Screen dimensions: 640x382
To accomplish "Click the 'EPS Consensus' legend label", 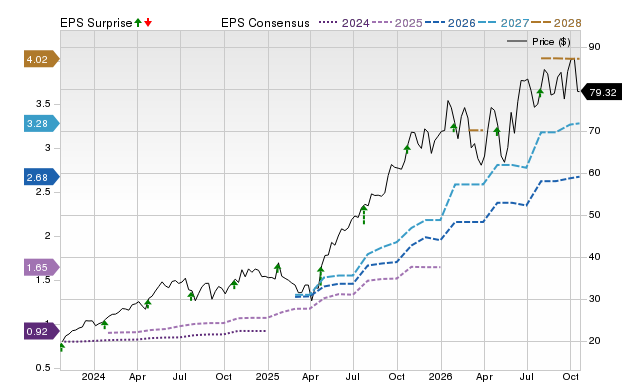I will tap(265, 23).
